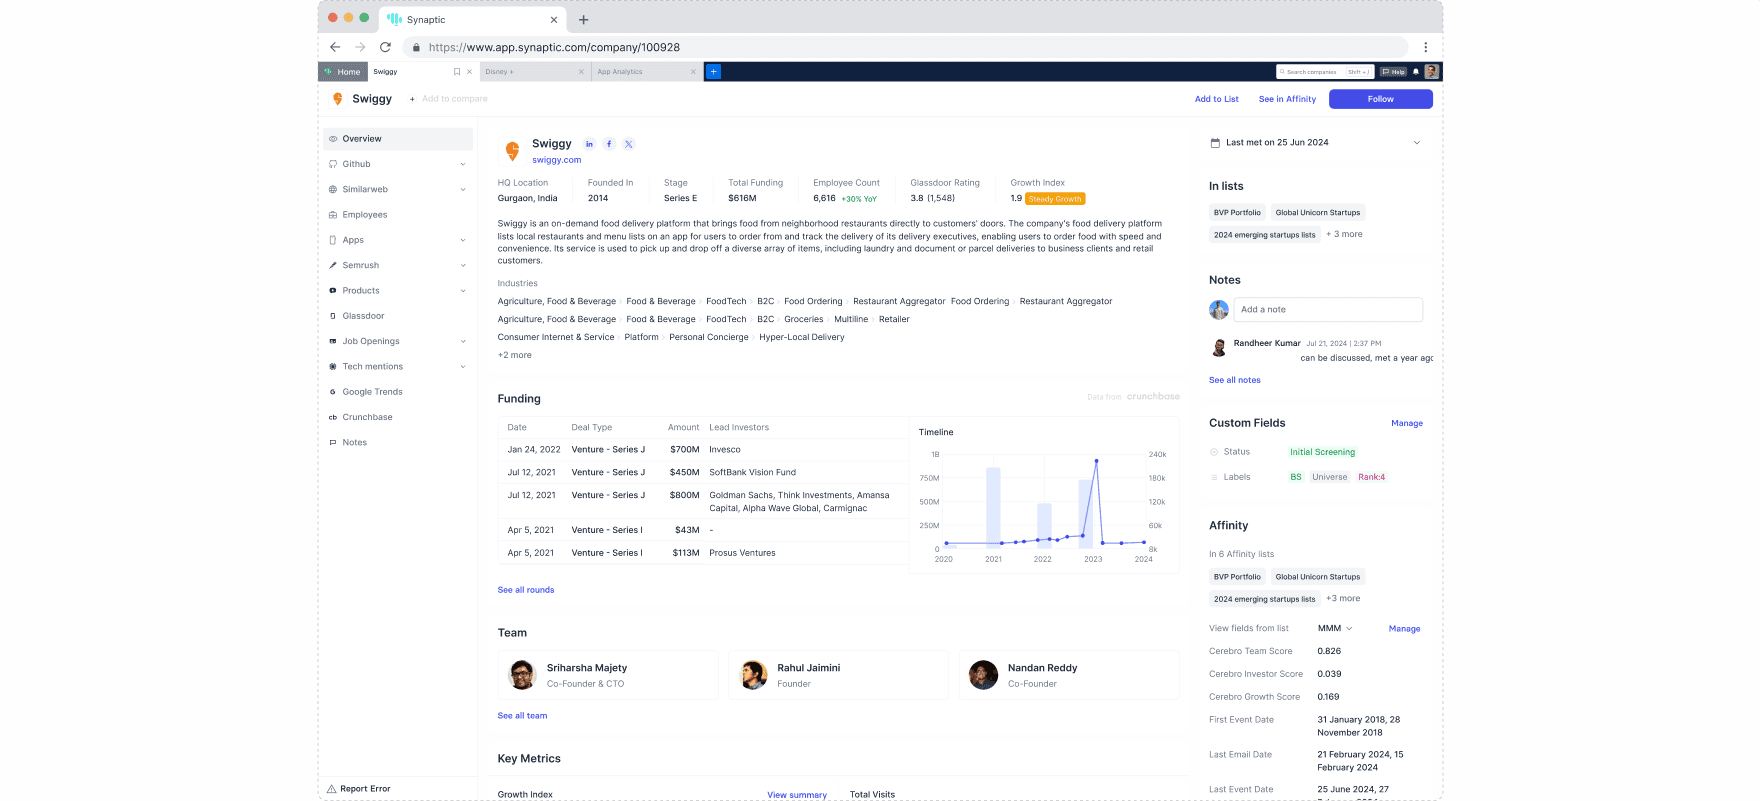
Task: Expand the Semrush sidebar section
Action: [462, 266]
